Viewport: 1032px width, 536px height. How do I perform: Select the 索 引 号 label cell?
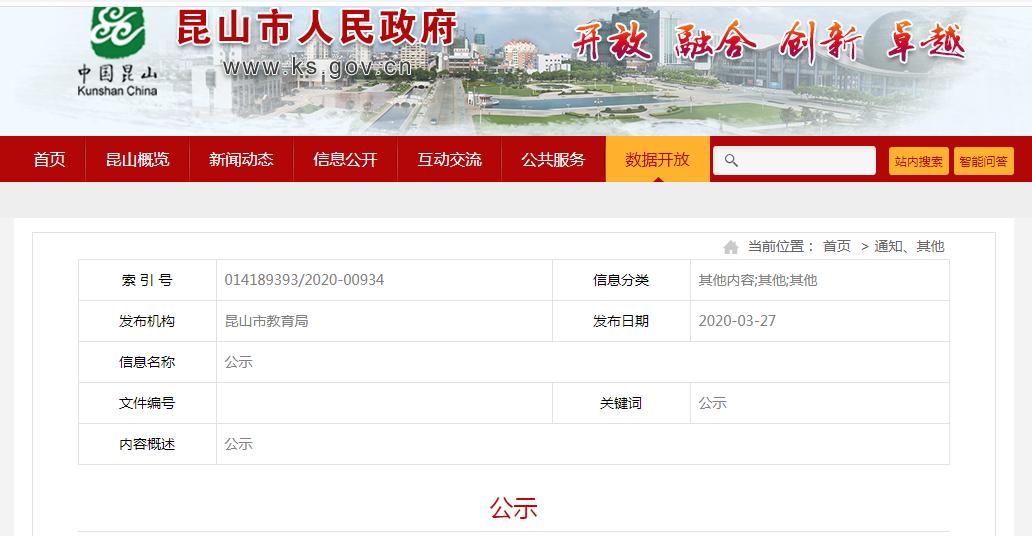[x=147, y=281]
